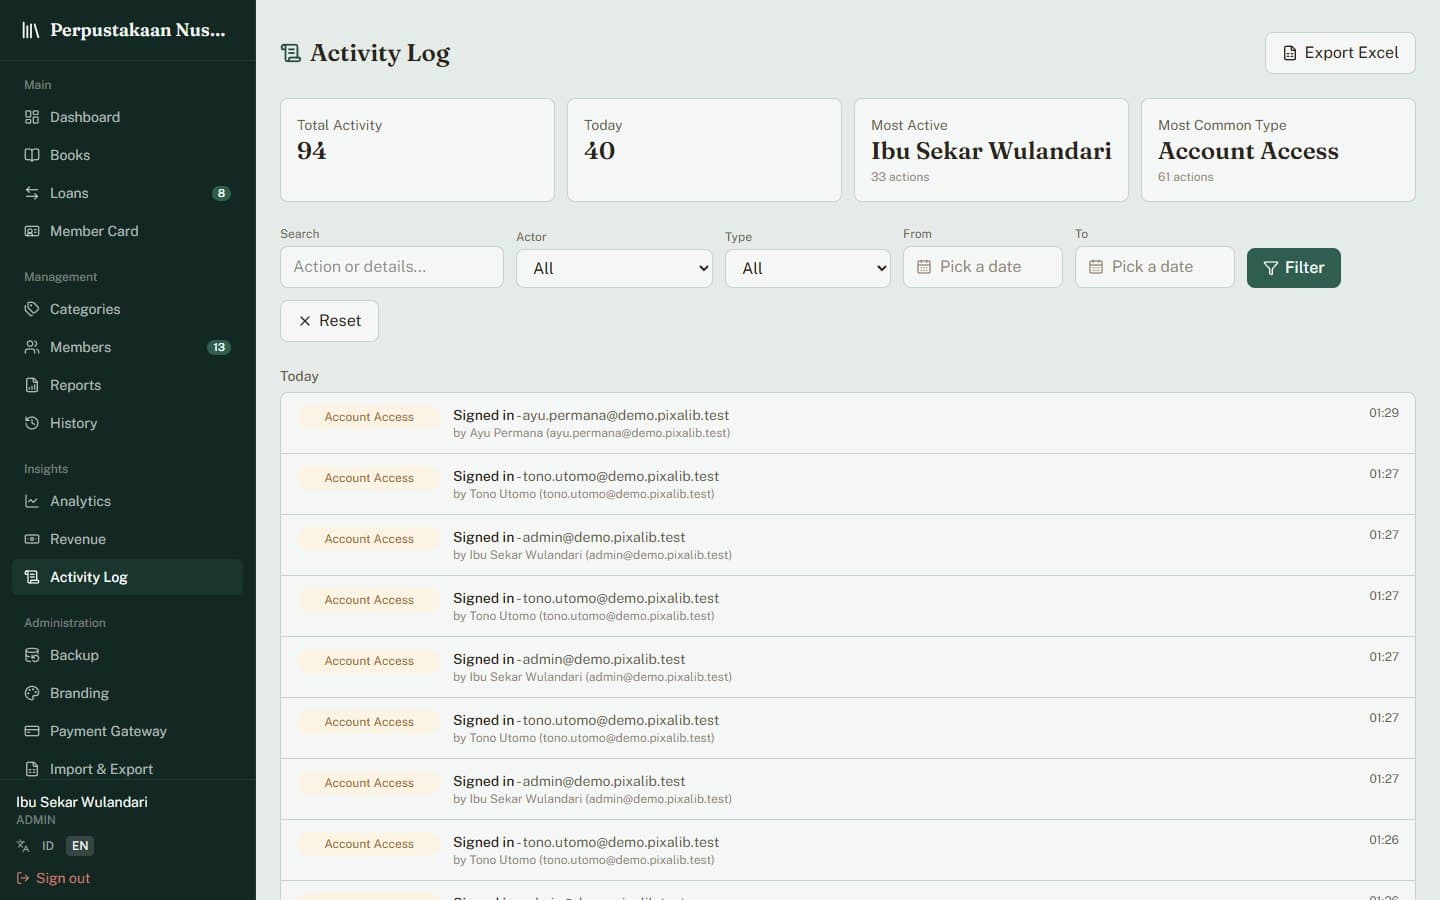Image resolution: width=1440 pixels, height=900 pixels.
Task: Click the Revenue banknote icon
Action: pos(32,539)
